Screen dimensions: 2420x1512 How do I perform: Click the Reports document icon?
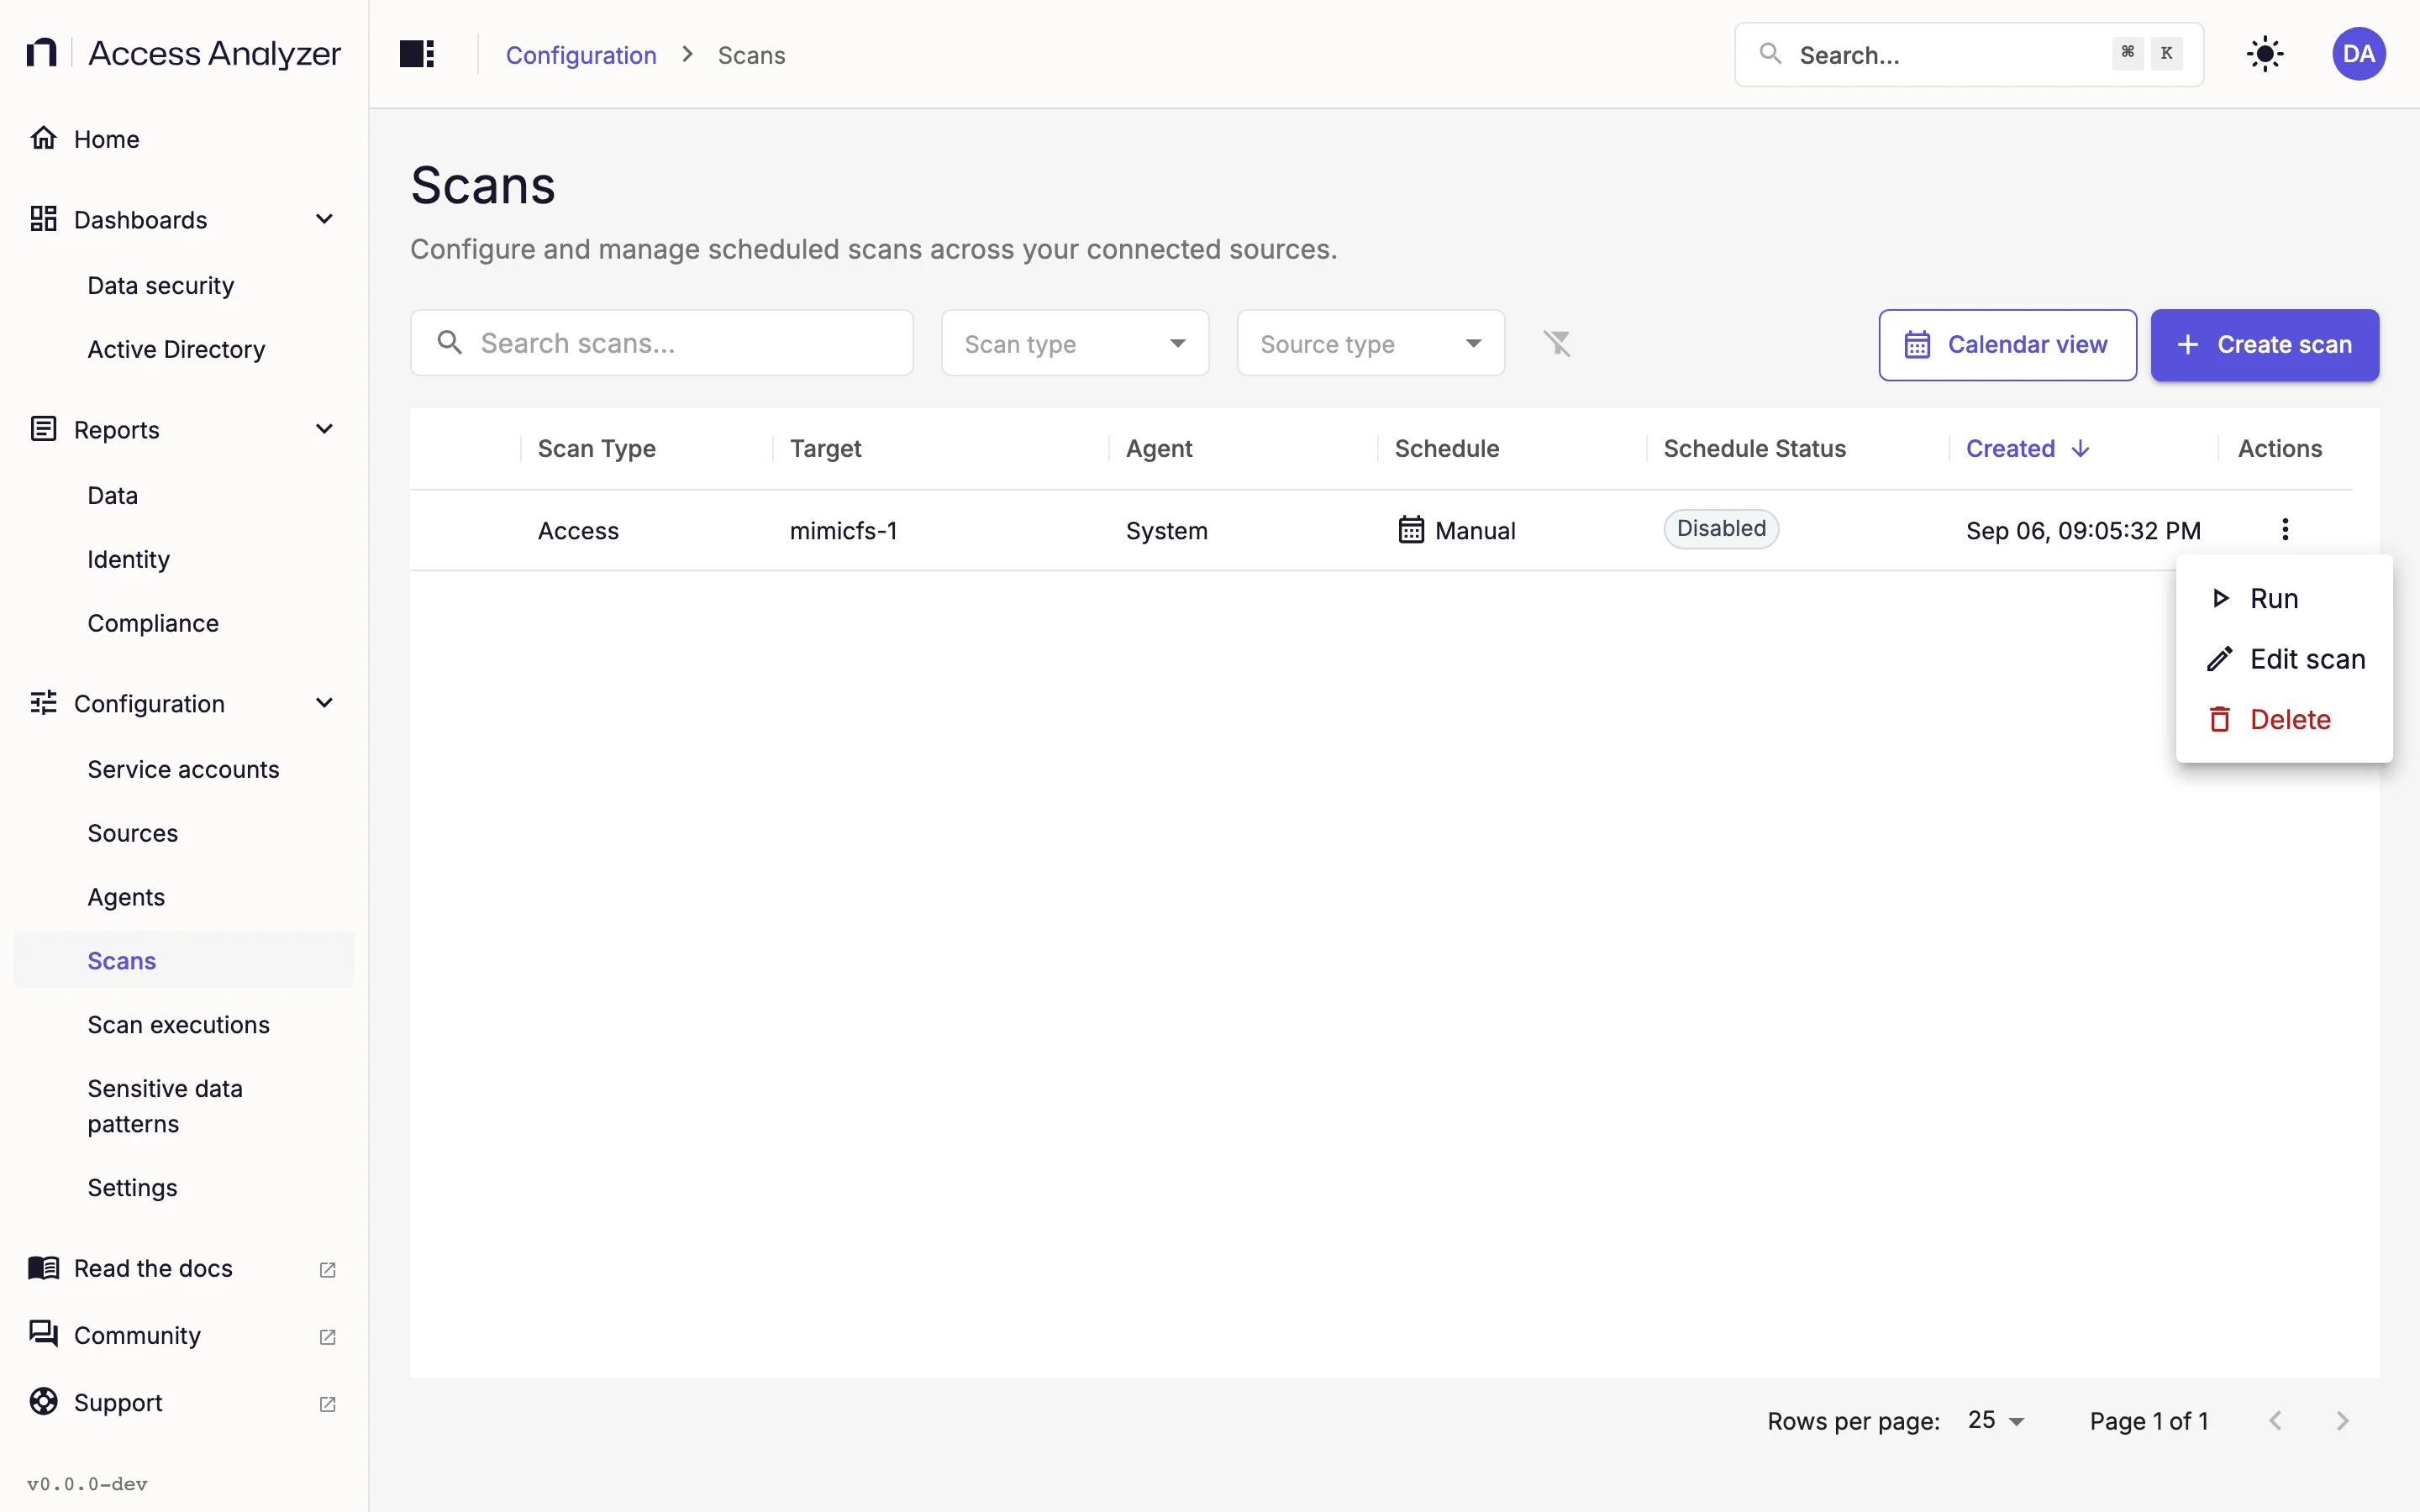tap(43, 429)
